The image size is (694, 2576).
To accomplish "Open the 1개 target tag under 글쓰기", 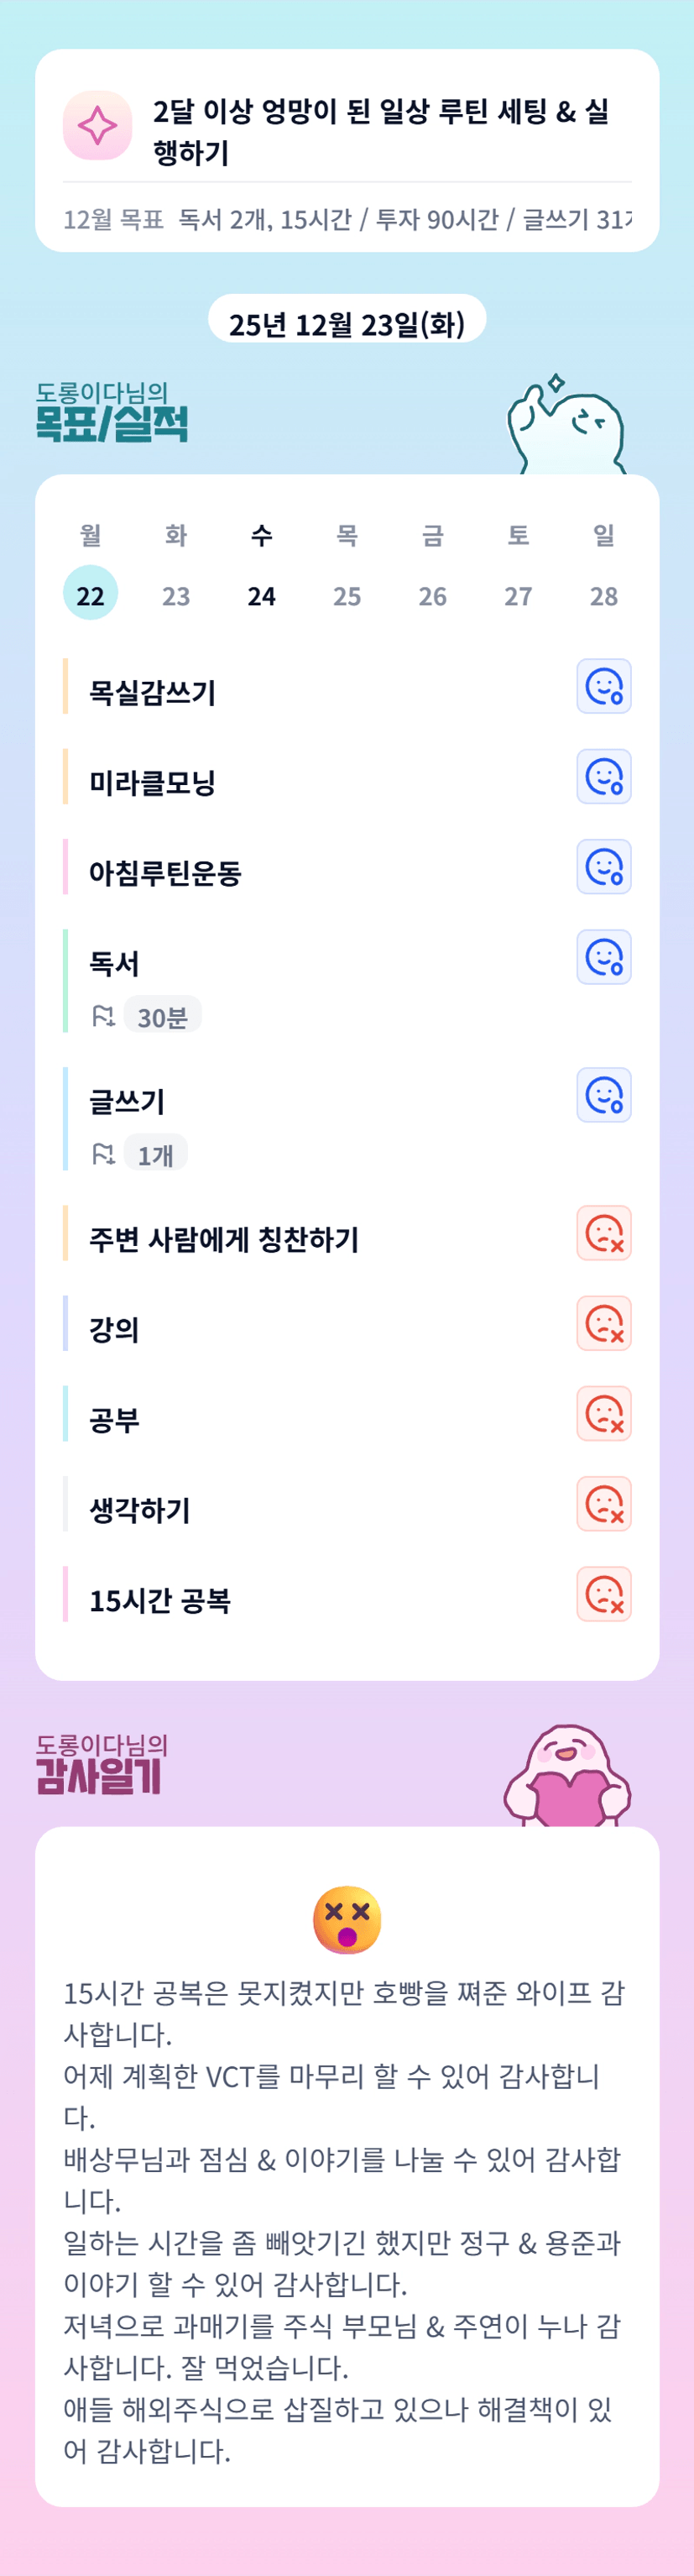I will point(155,1155).
